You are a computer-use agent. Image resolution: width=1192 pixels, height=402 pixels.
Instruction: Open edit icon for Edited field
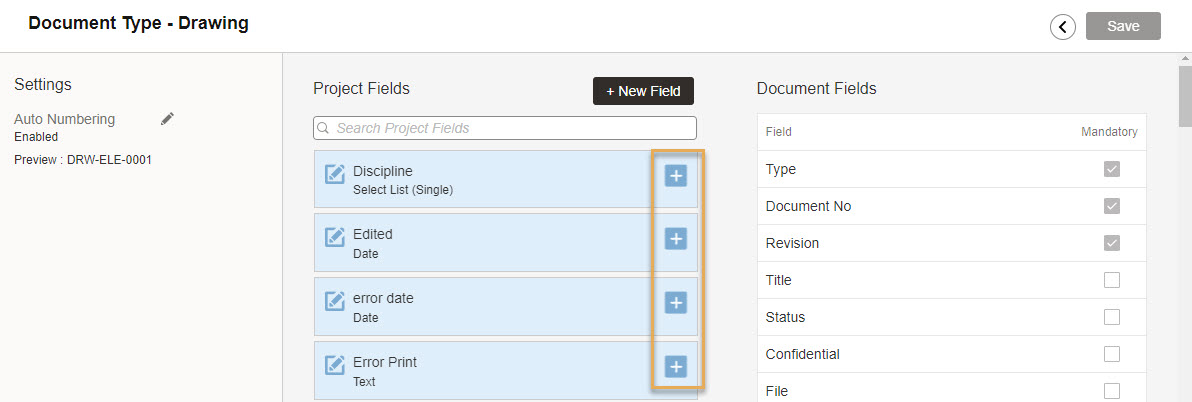[334, 237]
